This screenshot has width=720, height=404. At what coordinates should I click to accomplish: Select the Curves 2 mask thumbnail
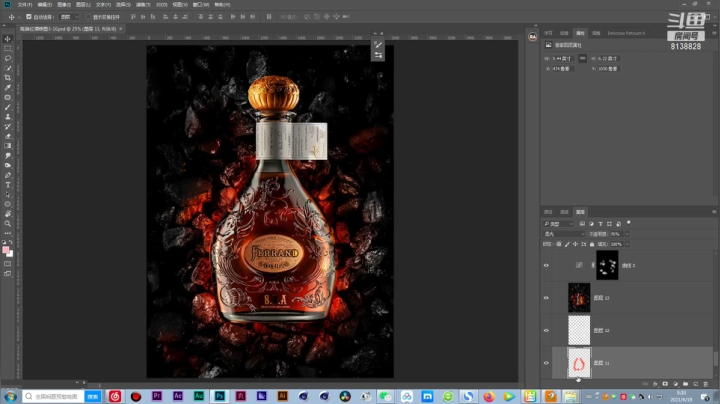pyautogui.click(x=607, y=265)
